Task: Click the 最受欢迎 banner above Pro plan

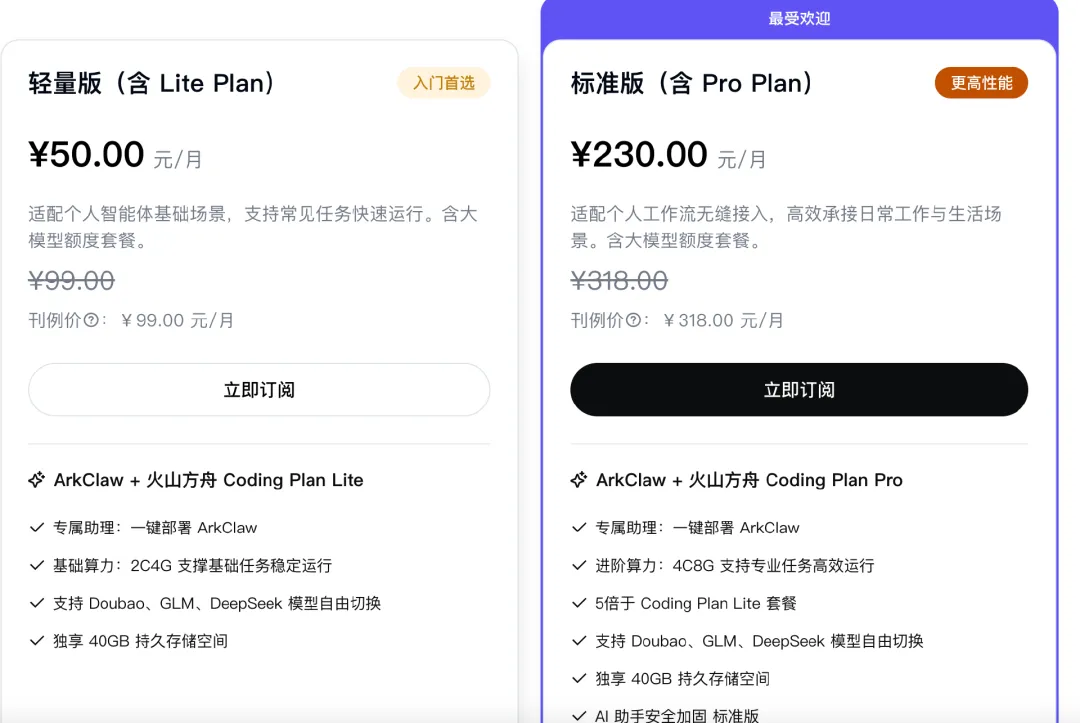Action: point(799,19)
